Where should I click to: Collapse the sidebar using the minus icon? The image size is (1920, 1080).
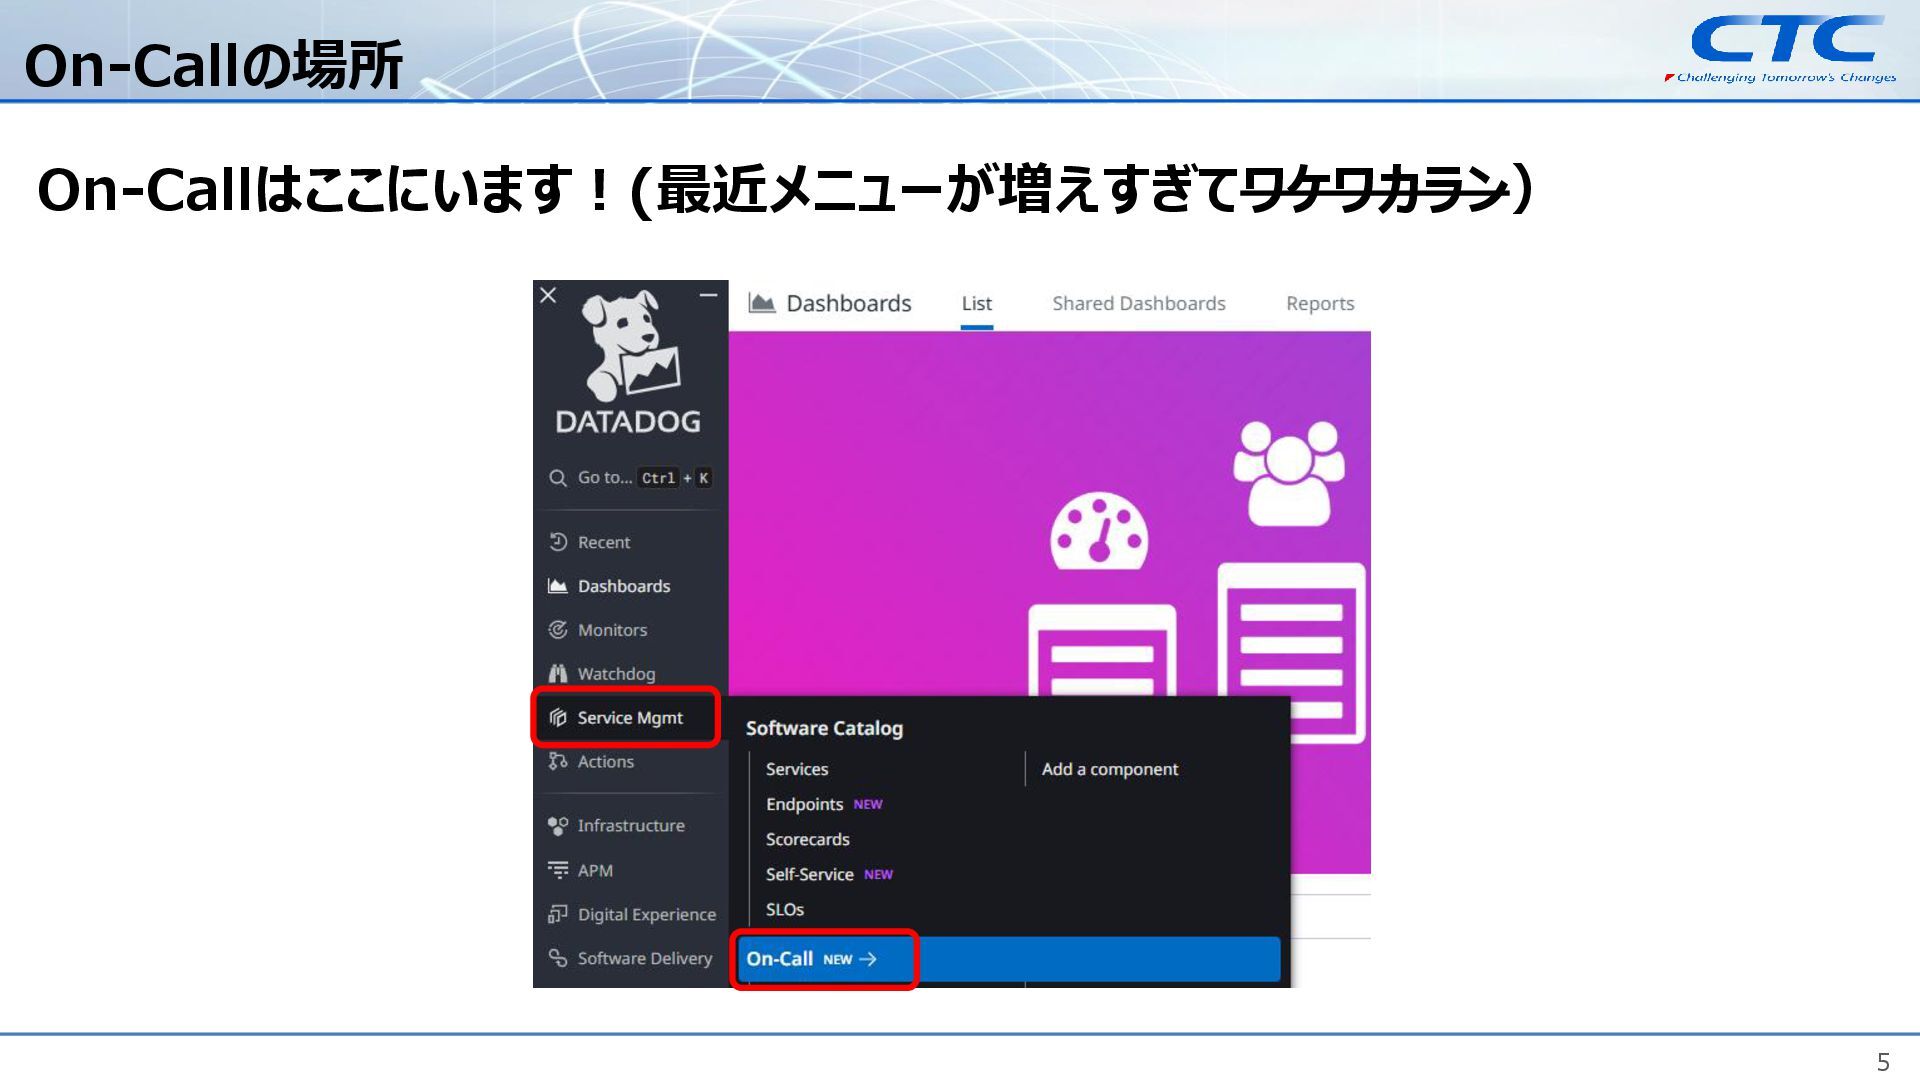tap(708, 295)
